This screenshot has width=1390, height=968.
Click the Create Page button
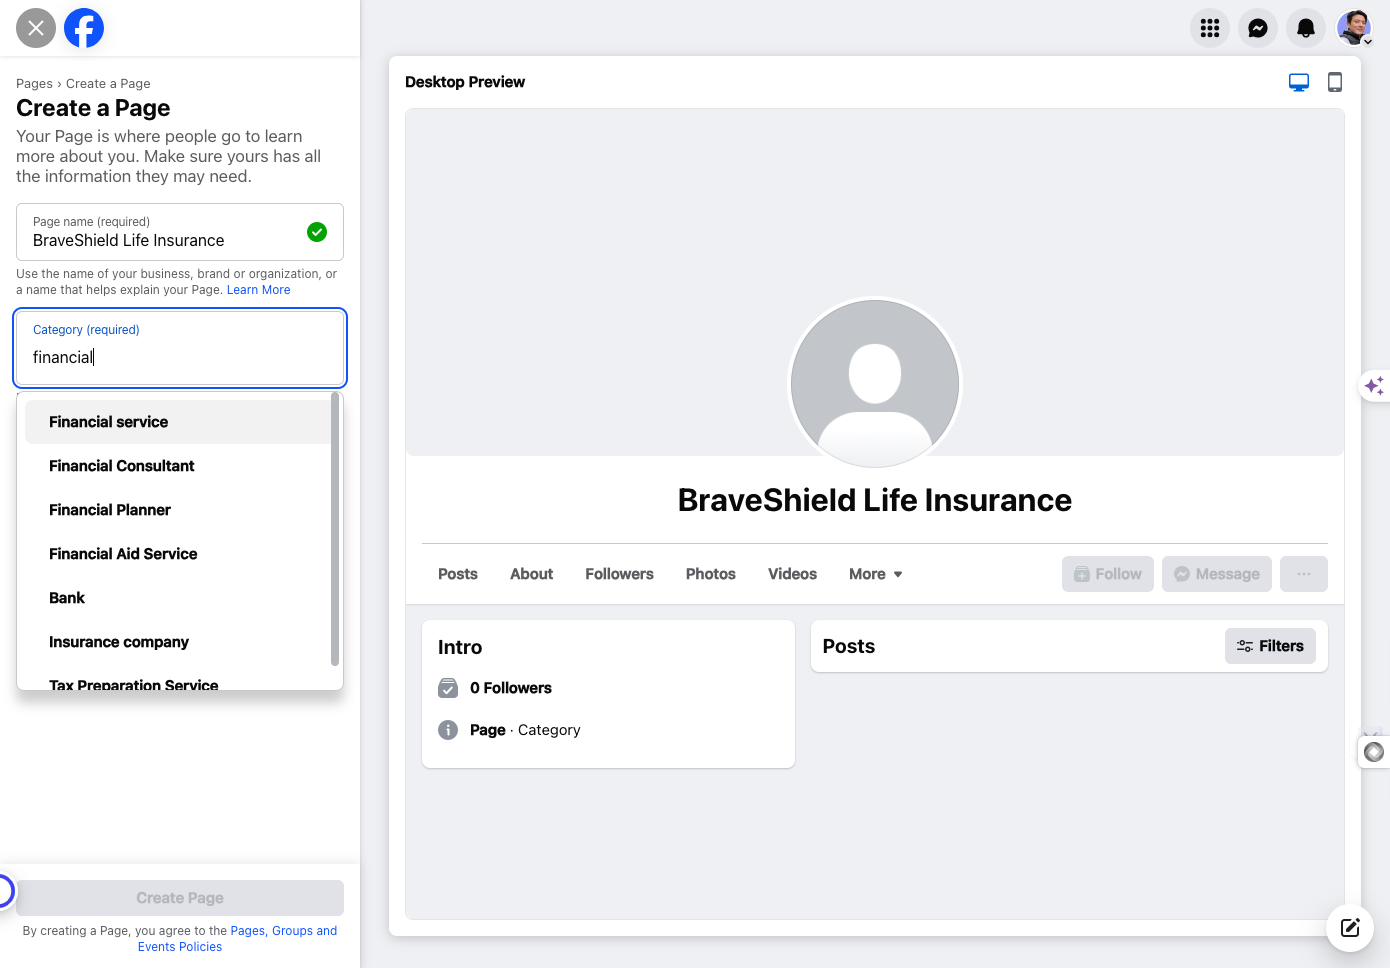click(180, 898)
